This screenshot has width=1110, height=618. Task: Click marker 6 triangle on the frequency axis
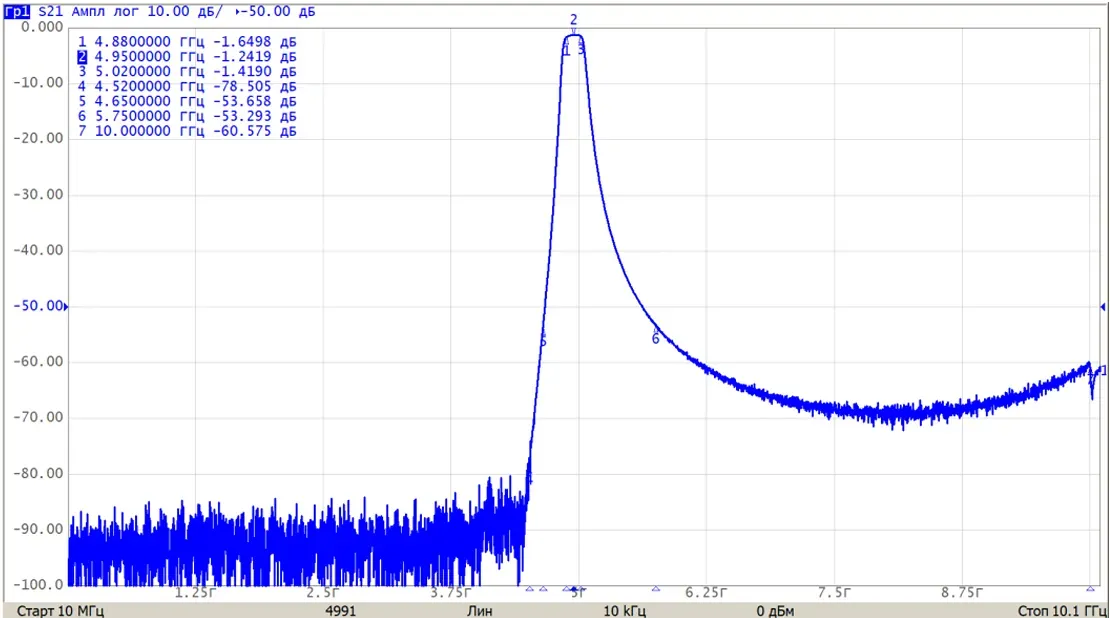656,588
